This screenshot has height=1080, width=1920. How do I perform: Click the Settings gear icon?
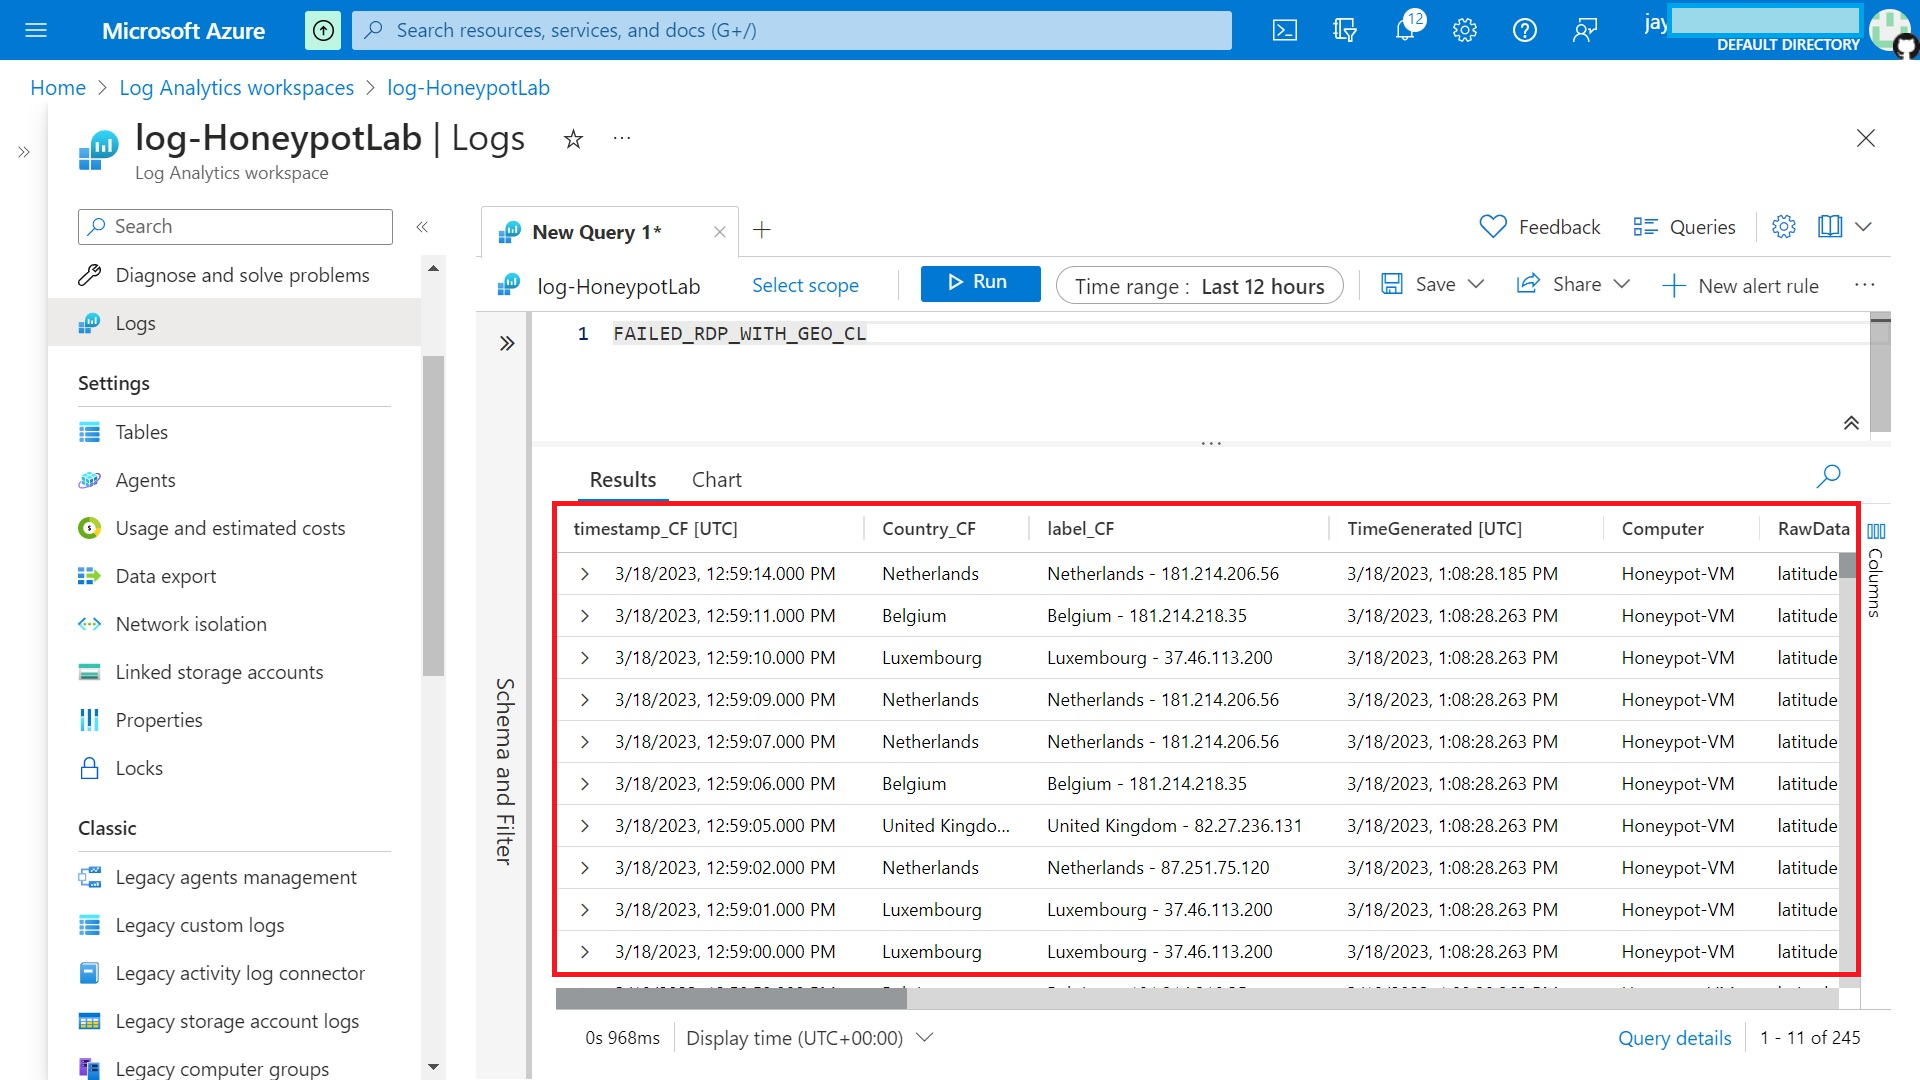pyautogui.click(x=1465, y=29)
